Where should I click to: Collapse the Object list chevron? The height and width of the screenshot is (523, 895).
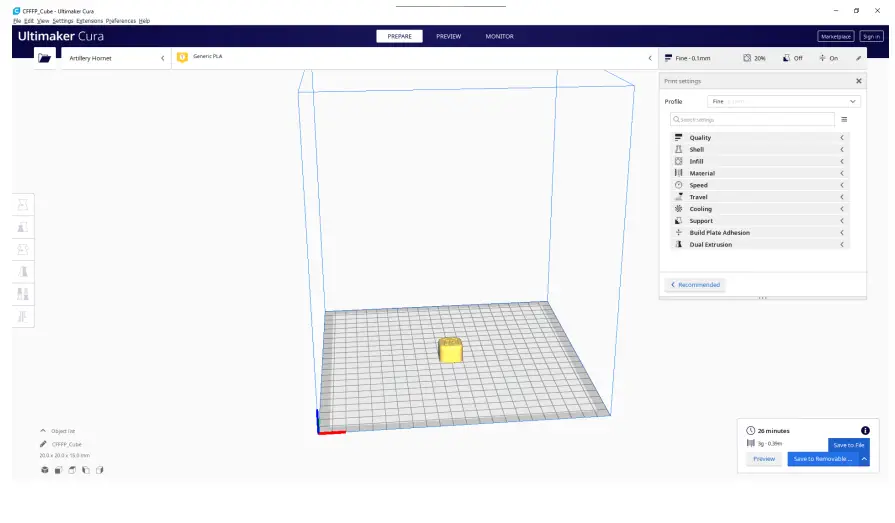tap(43, 431)
